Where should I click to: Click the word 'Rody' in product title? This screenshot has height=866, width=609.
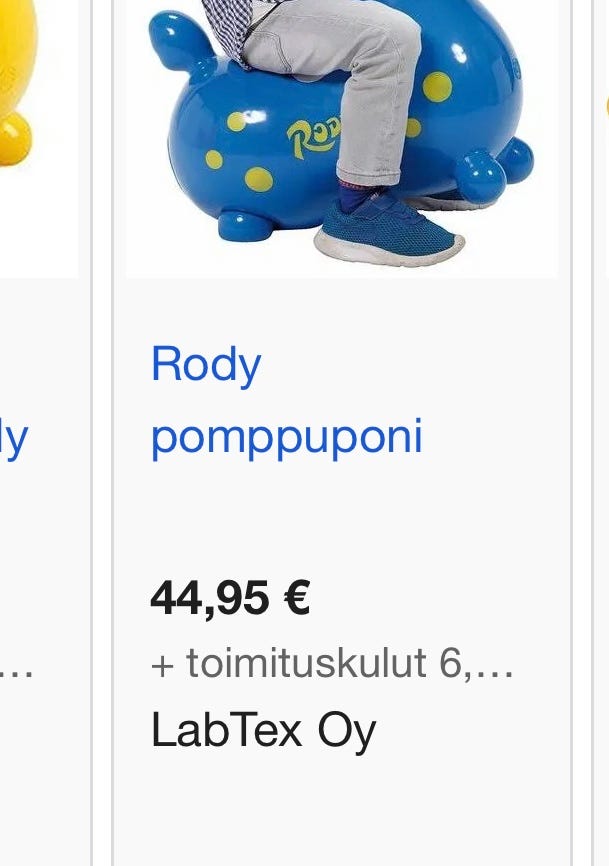pyautogui.click(x=205, y=365)
